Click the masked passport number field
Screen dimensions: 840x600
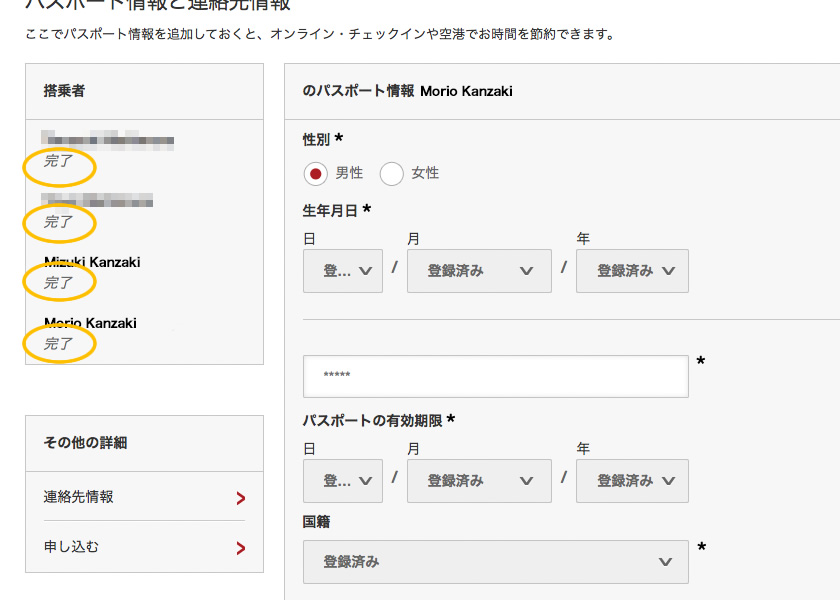(496, 377)
